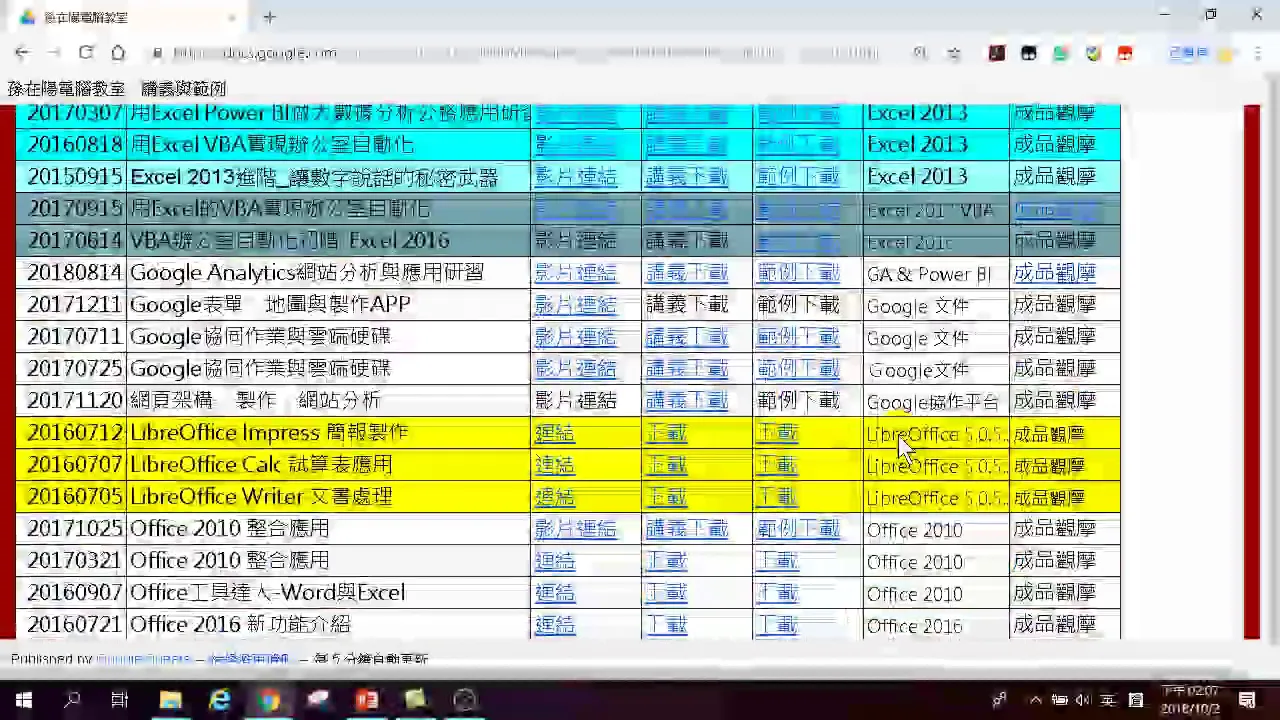The height and width of the screenshot is (720, 1280).
Task: Open a new browser tab with plus button
Action: point(269,17)
